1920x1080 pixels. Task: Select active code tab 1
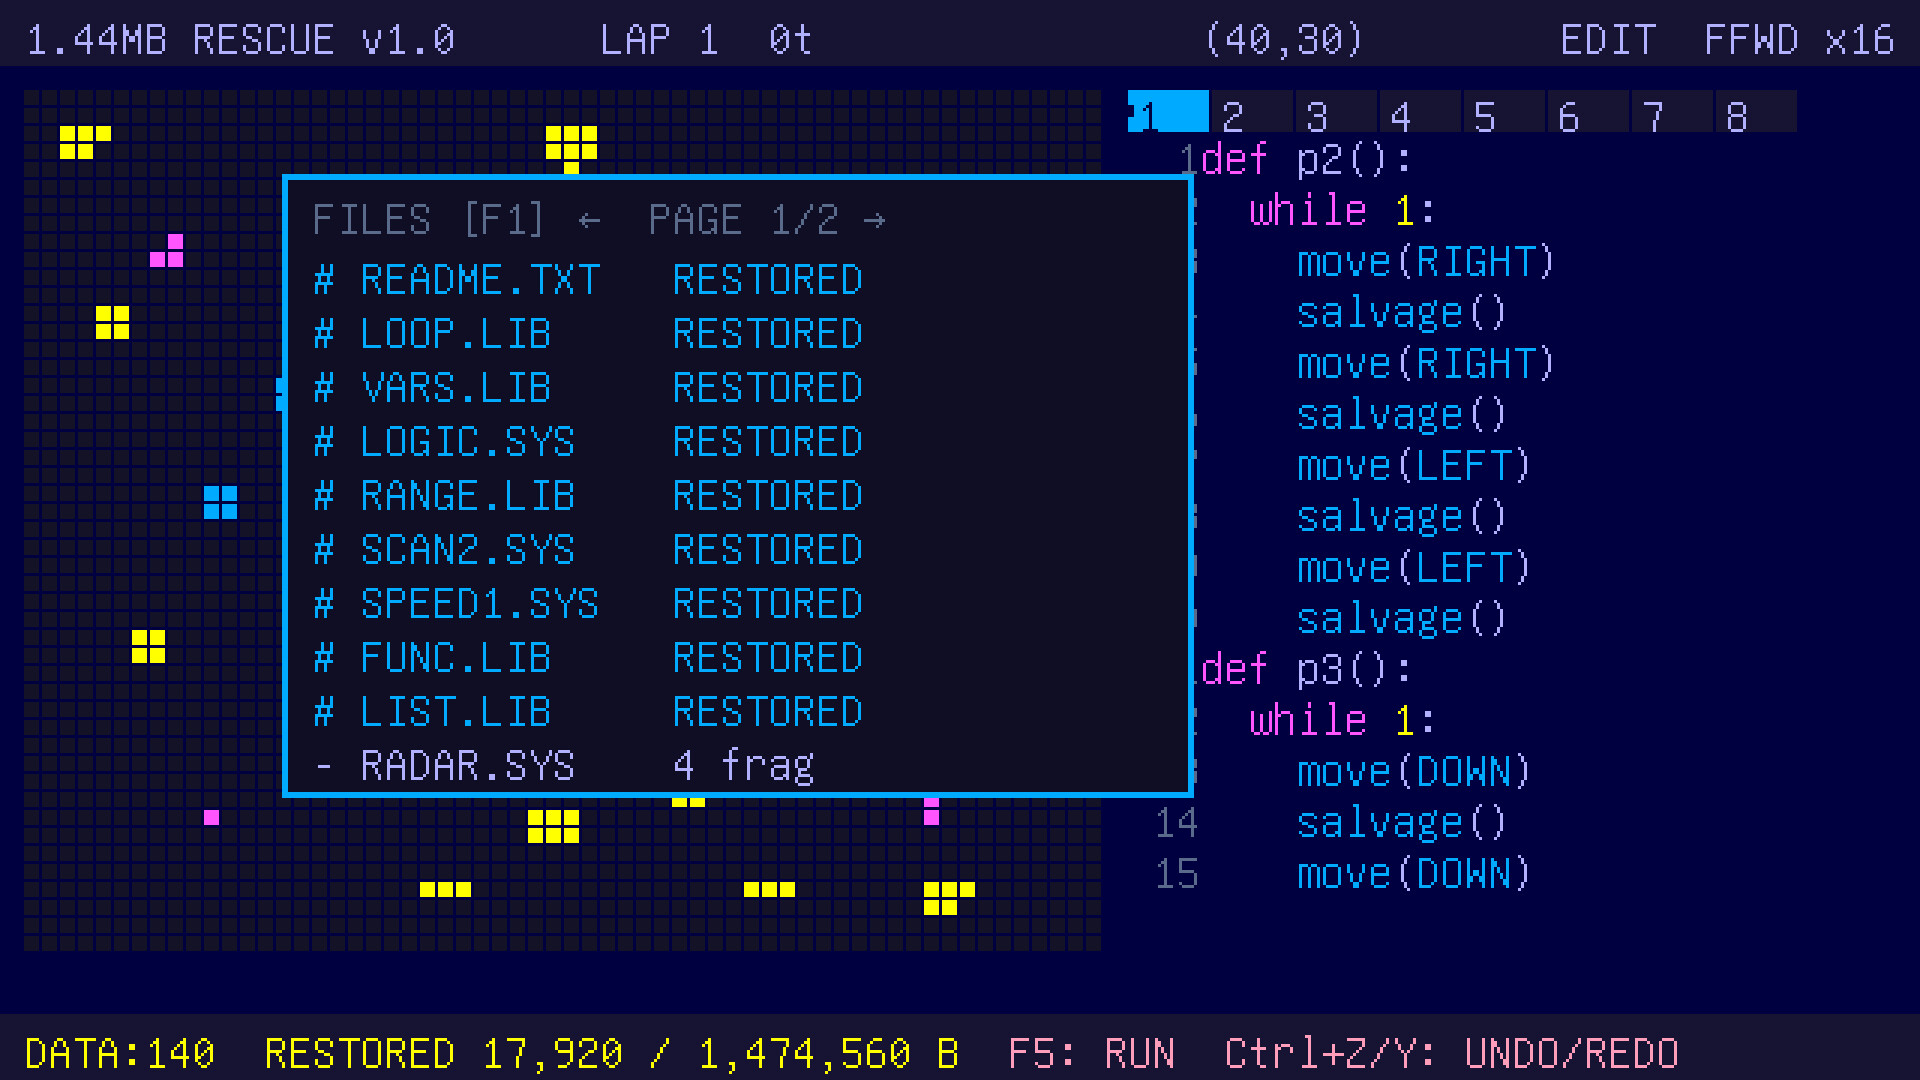coord(1168,112)
